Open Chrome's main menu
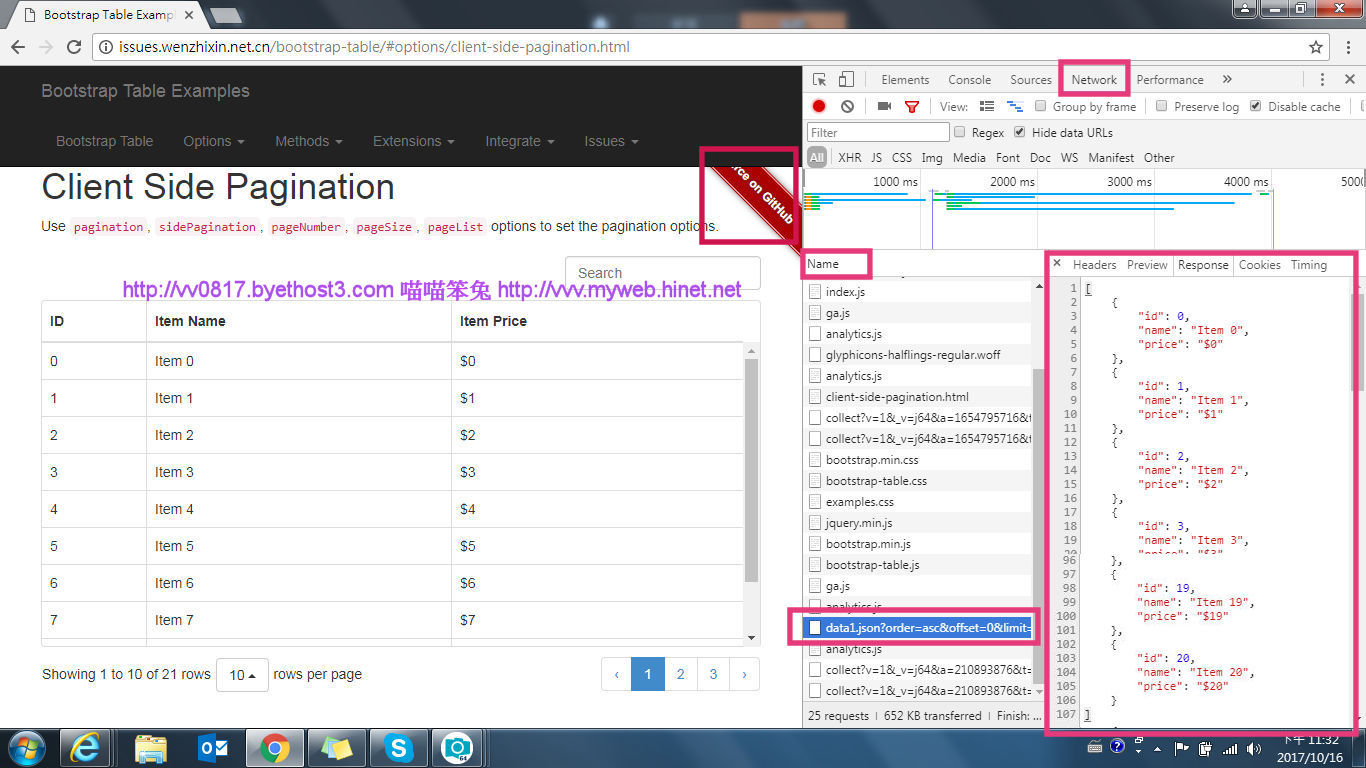The height and width of the screenshot is (768, 1366). pyautogui.click(x=1348, y=47)
